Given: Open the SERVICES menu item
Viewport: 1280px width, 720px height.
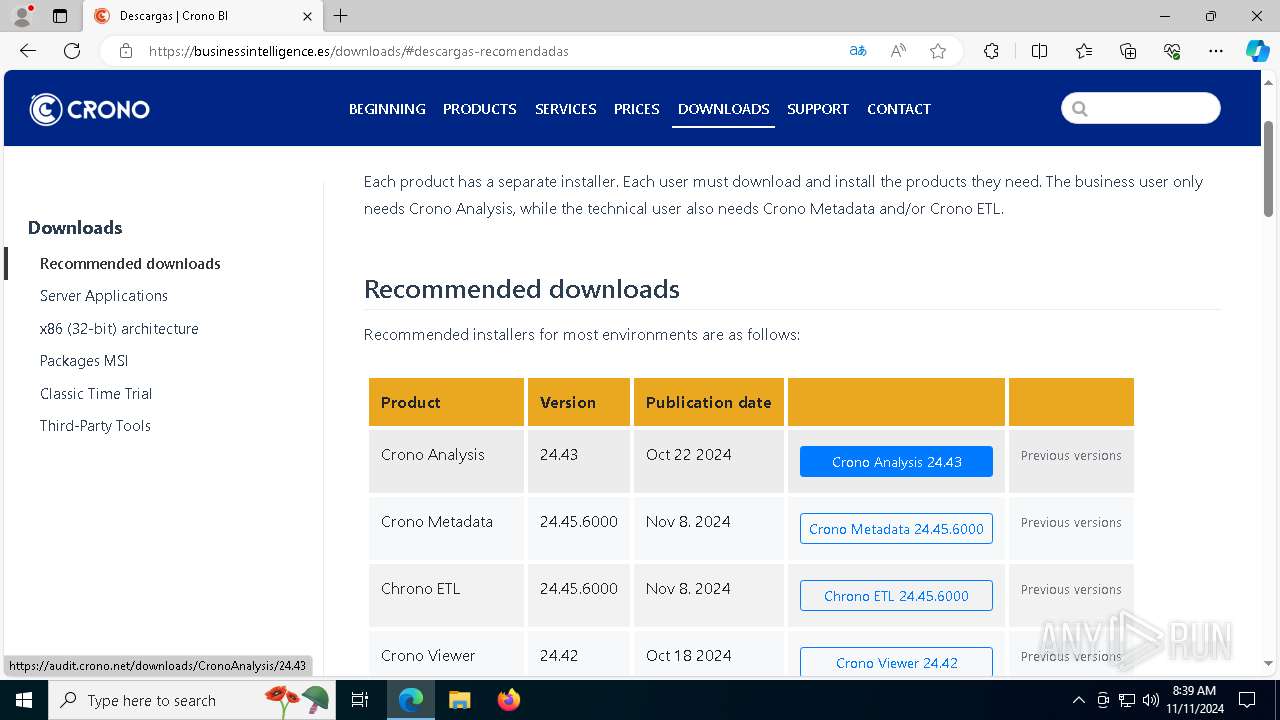Looking at the screenshot, I should click(566, 109).
